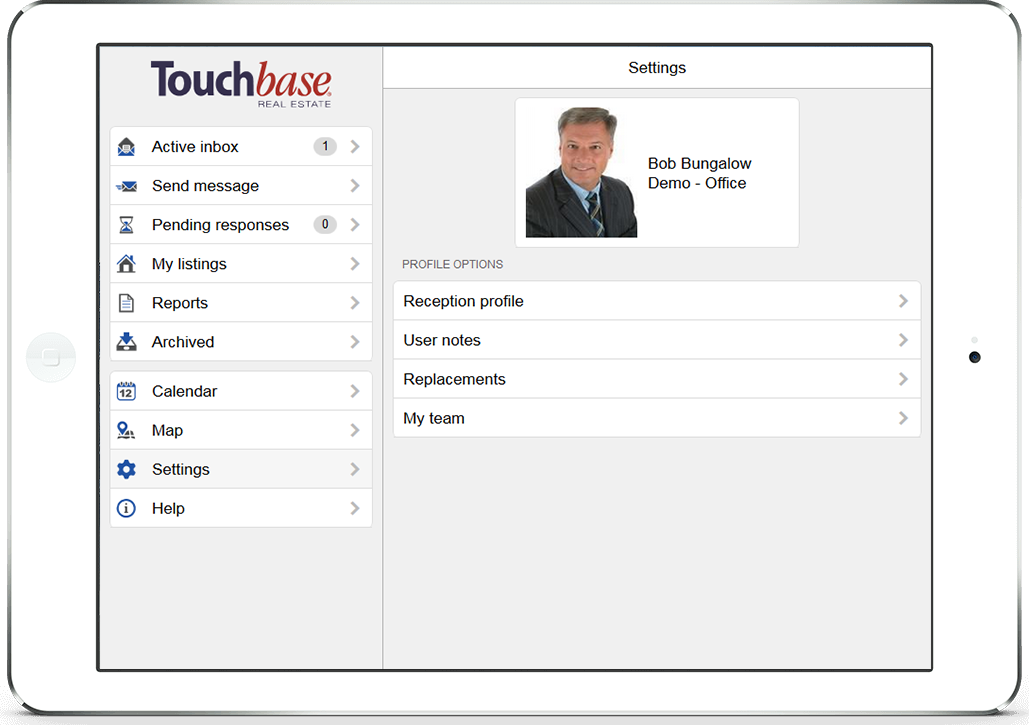Select the Settings gear icon
Screen dimensions: 1029x725
(126, 469)
